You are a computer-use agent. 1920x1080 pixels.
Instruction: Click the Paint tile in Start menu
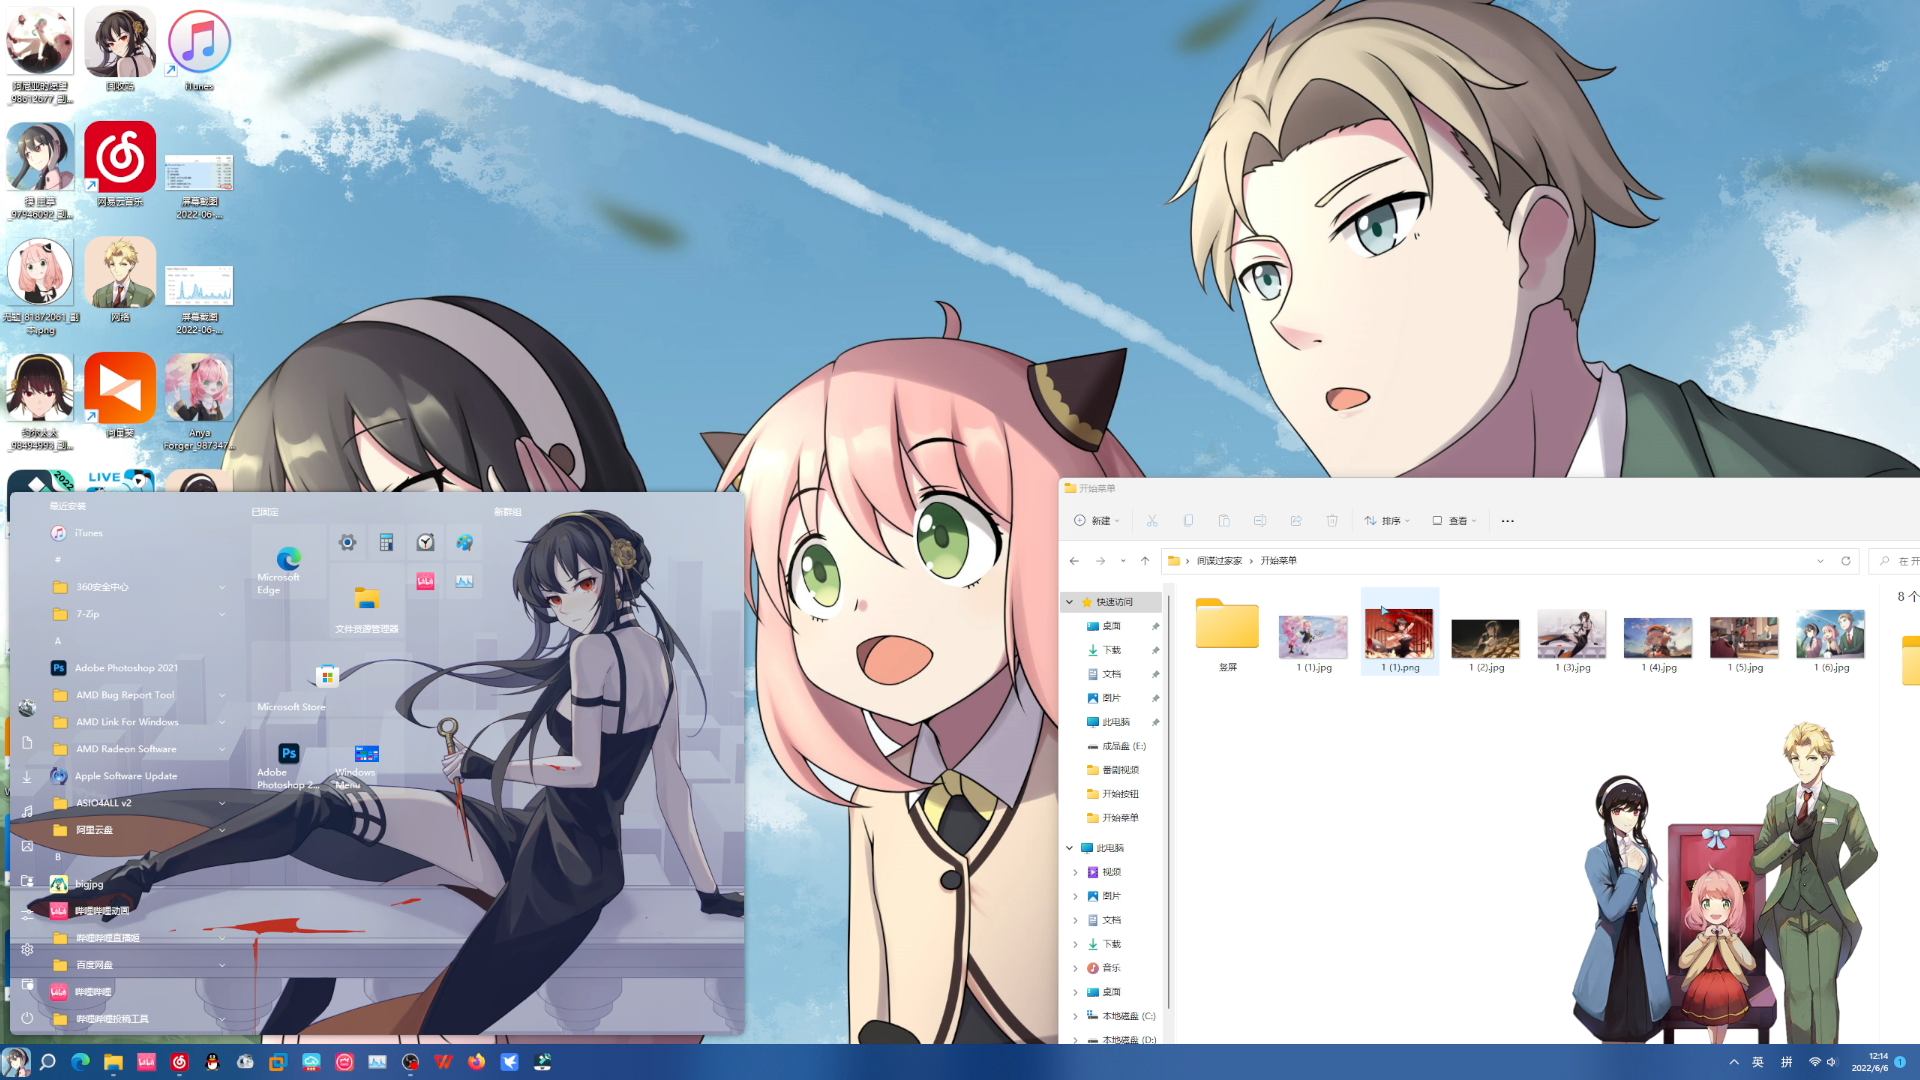[464, 542]
